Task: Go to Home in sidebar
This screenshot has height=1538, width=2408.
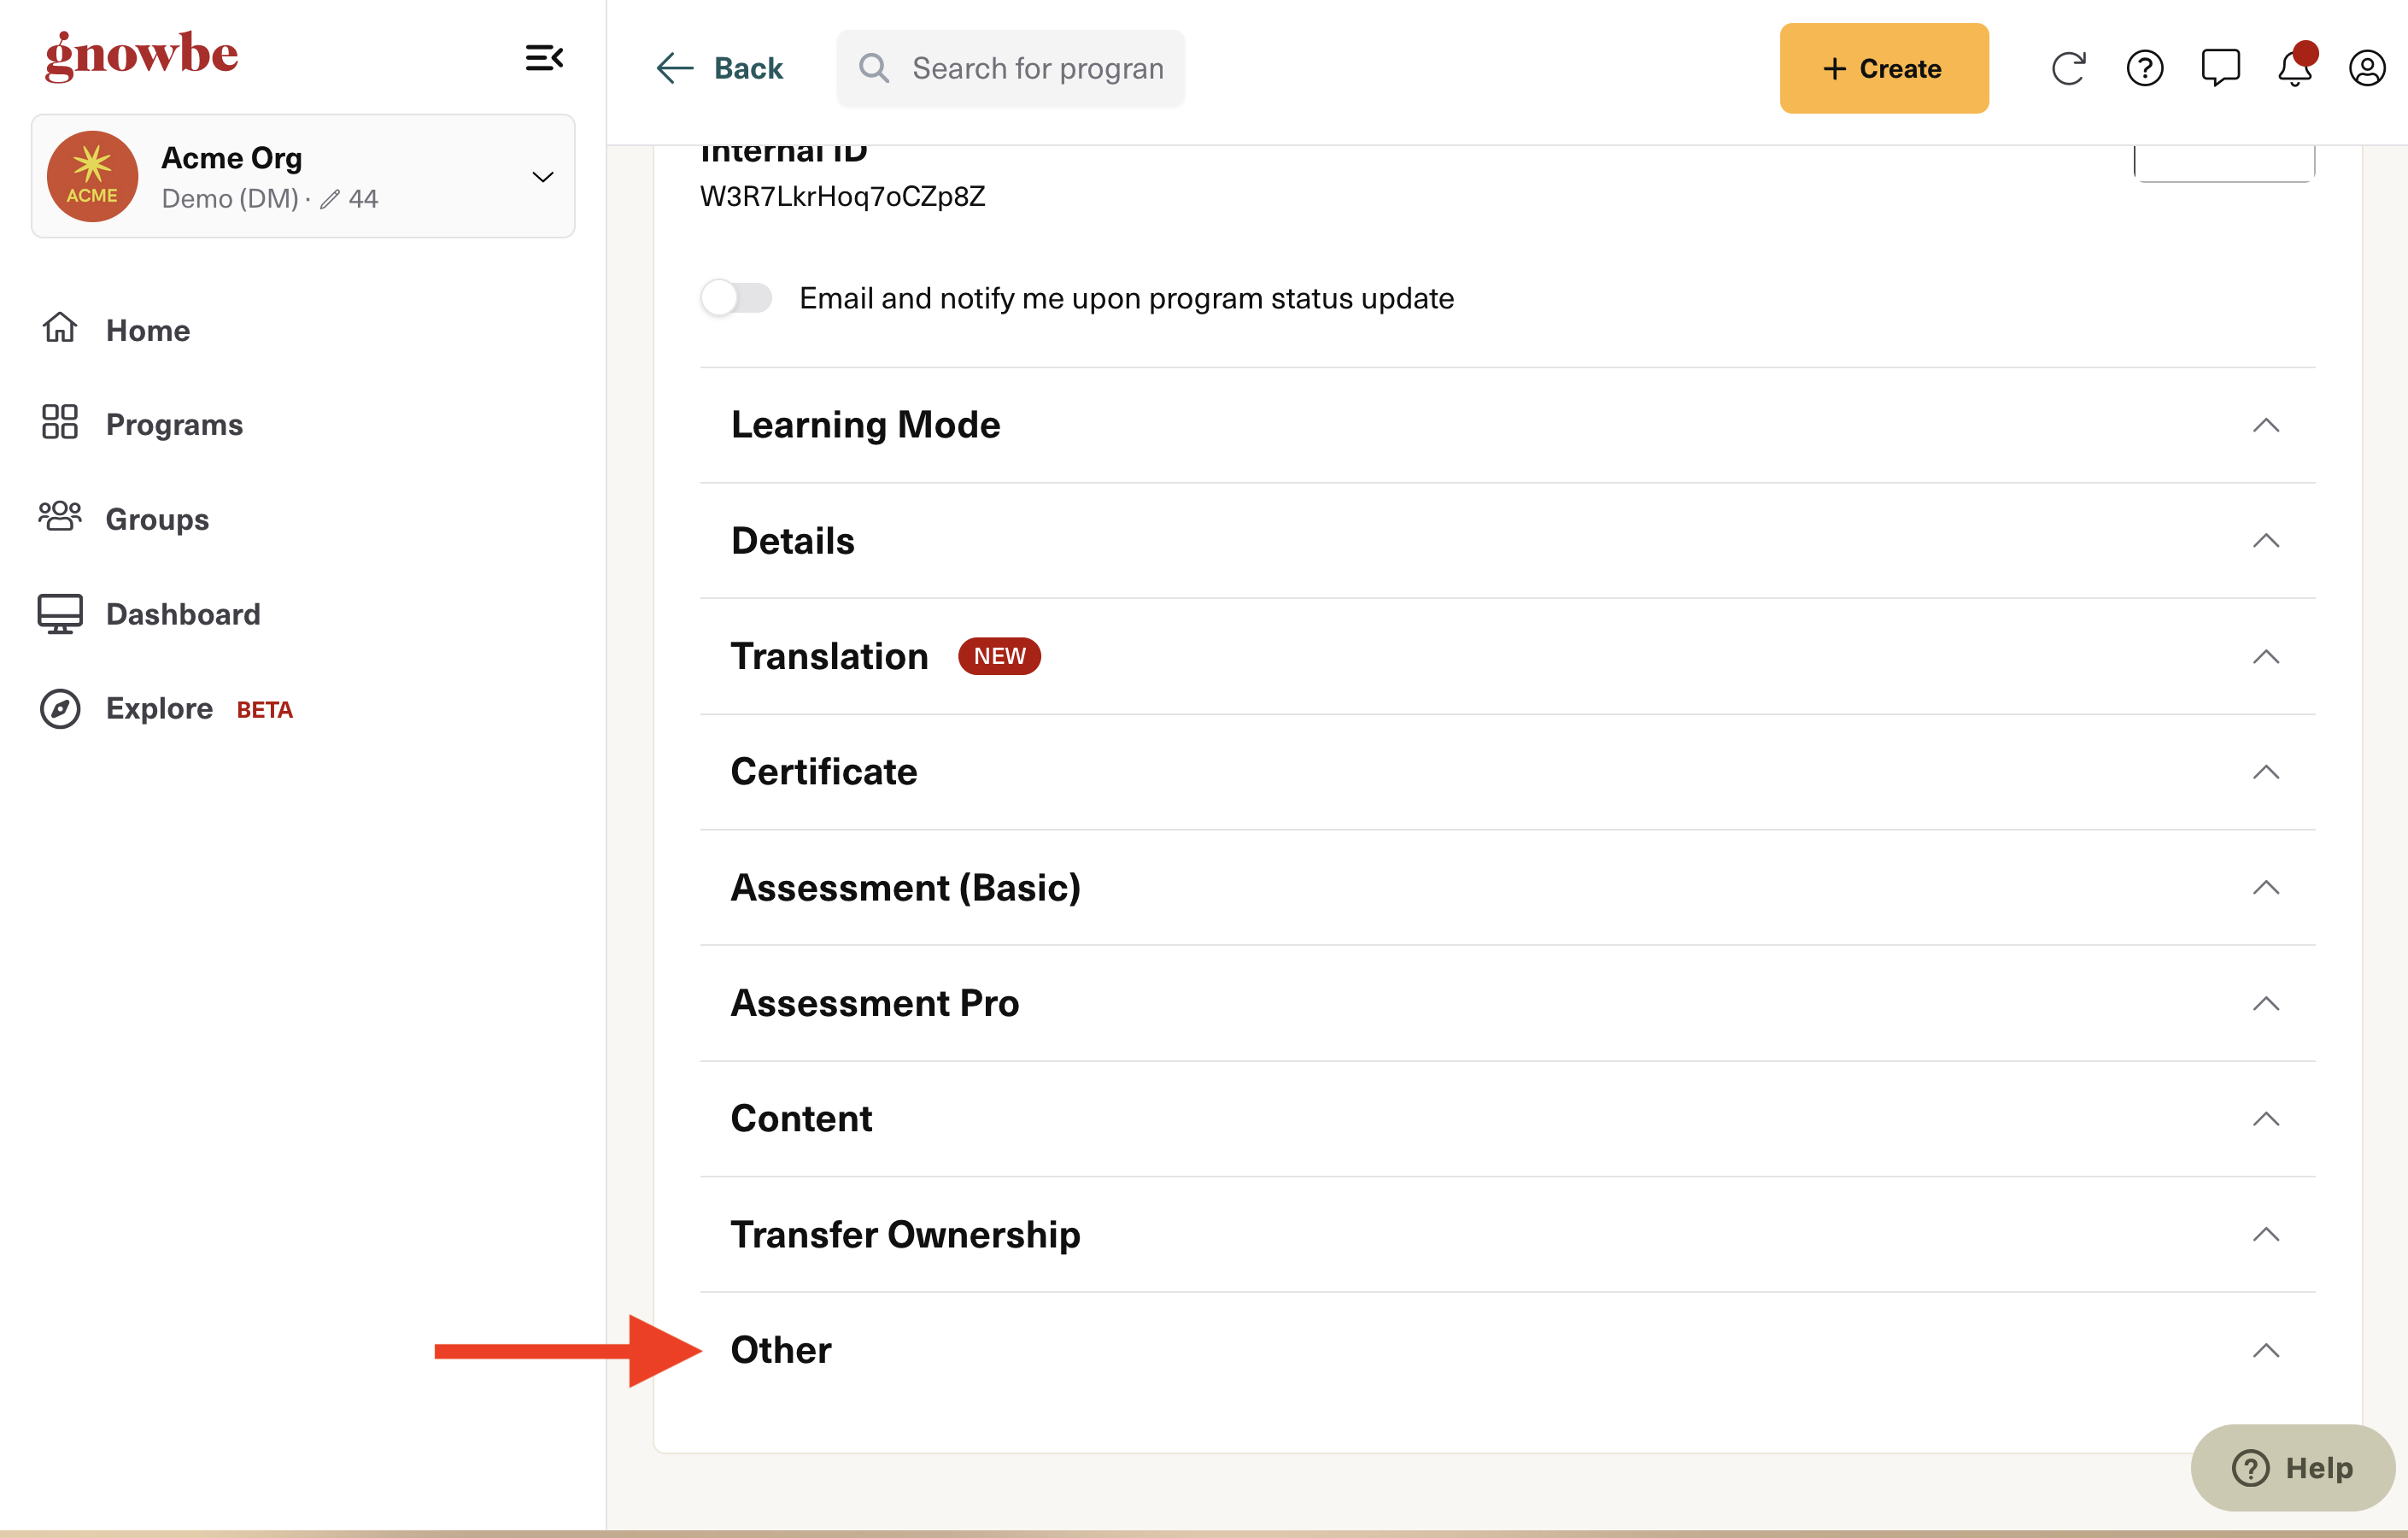Action: (148, 330)
